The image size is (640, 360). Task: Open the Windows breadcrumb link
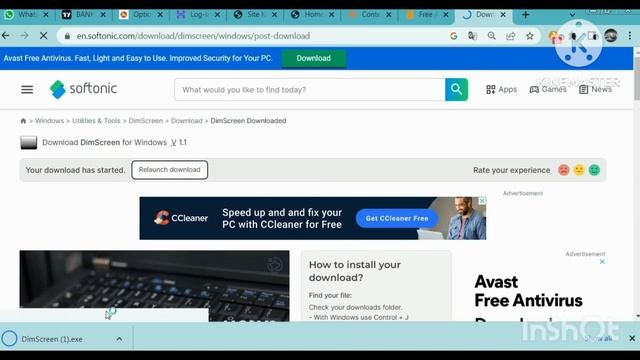[x=49, y=121]
